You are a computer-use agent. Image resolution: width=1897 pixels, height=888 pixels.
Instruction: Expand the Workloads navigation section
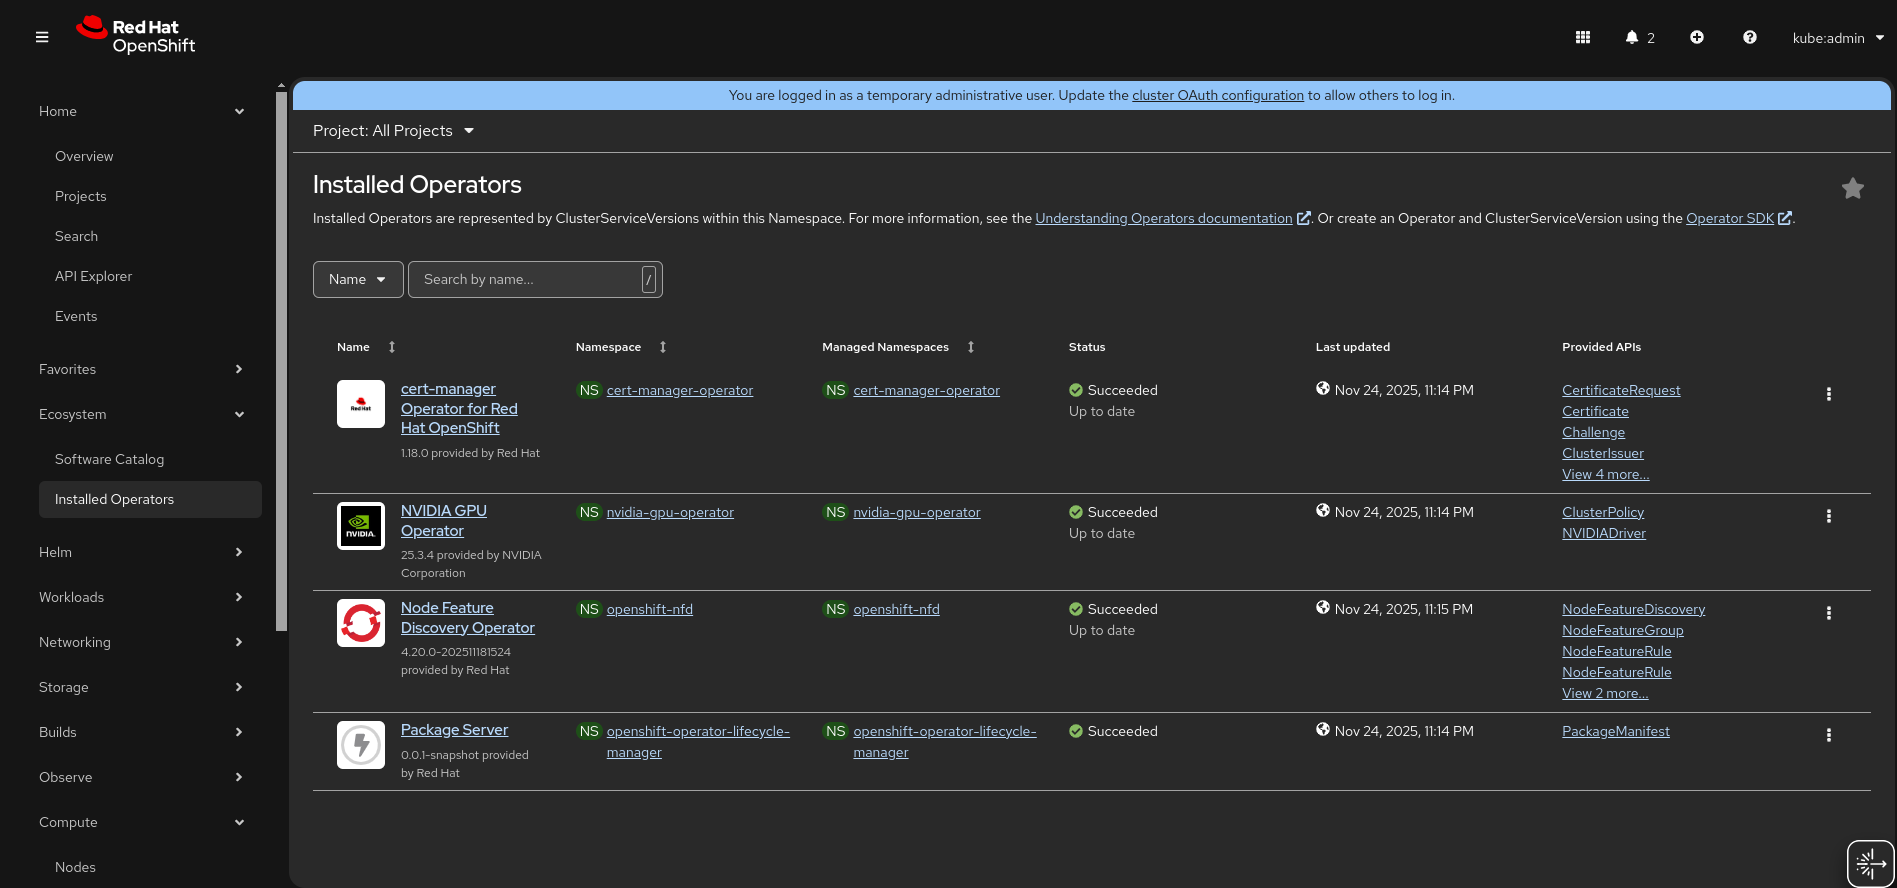pos(142,597)
